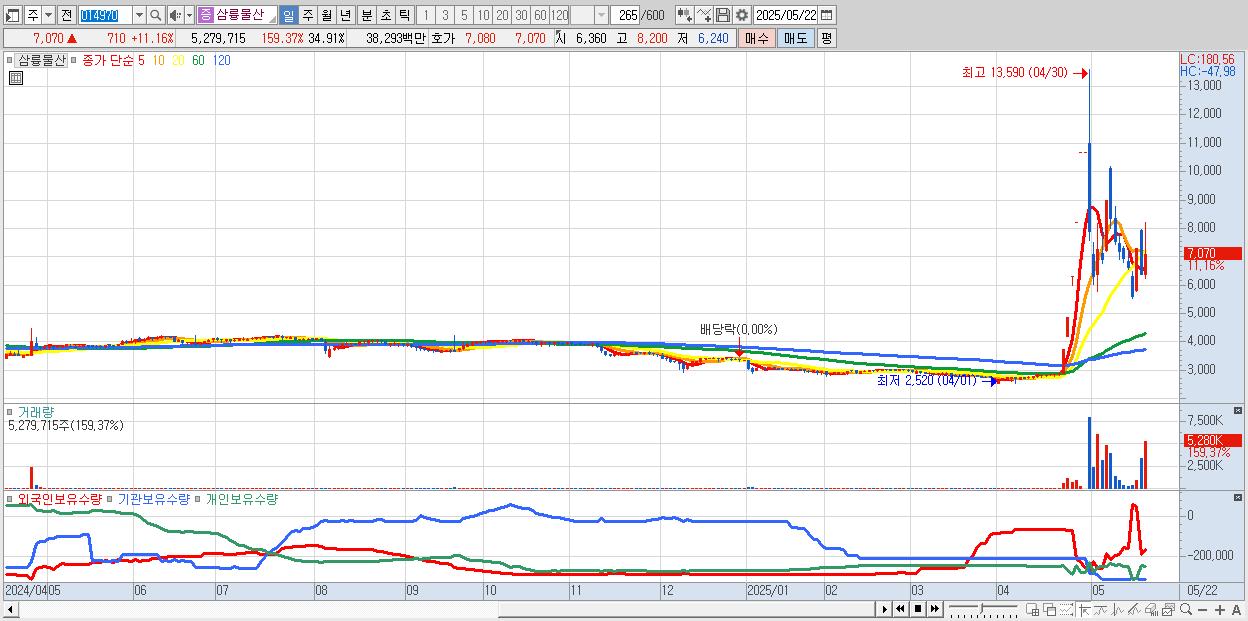Click the stock code input 014970
This screenshot has width=1248, height=621.
pyautogui.click(x=106, y=15)
